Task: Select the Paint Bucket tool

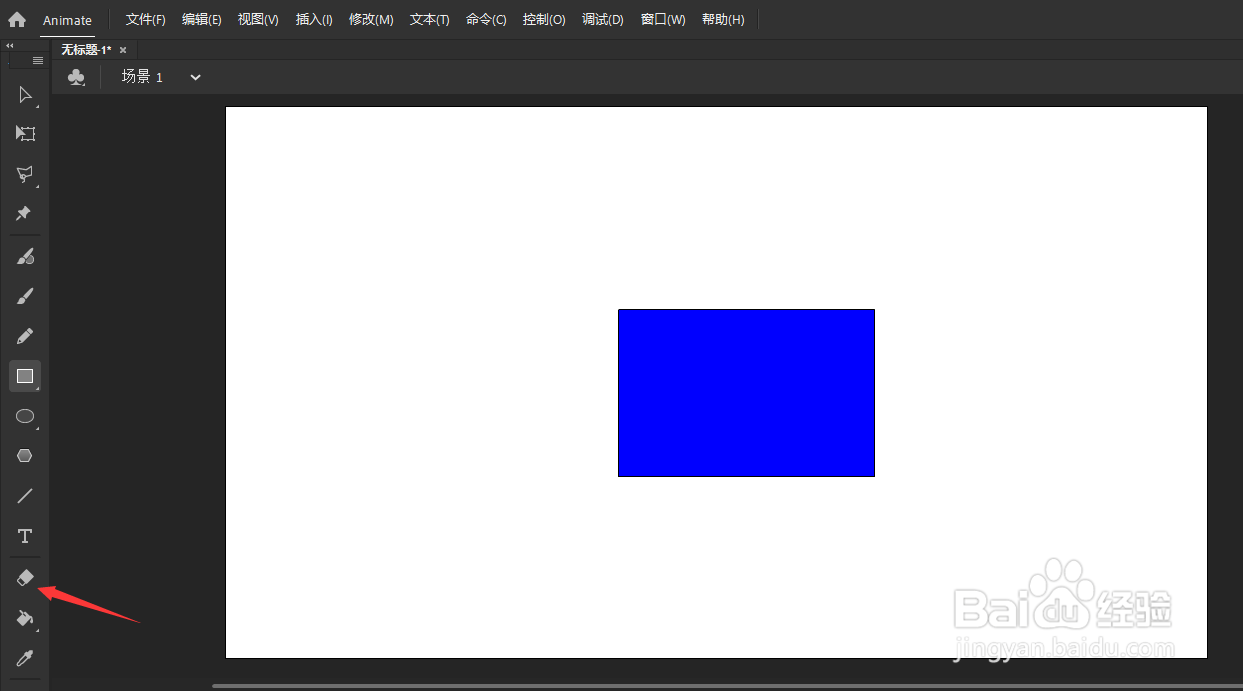Action: 25,618
